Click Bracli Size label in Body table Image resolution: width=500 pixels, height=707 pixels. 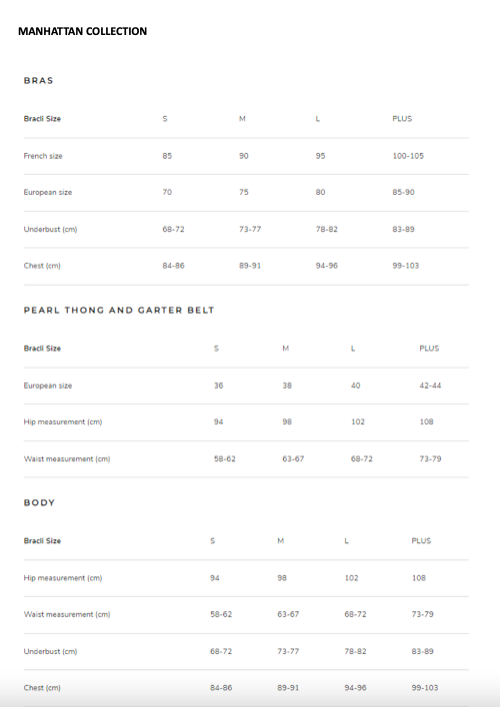click(42, 541)
